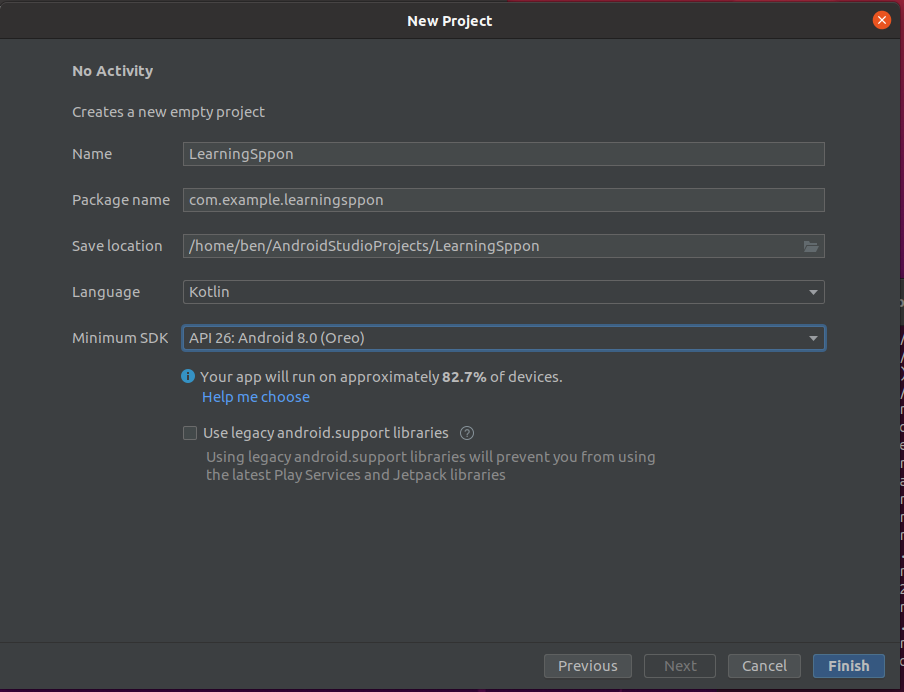Click the Minimum SDK label

click(x=120, y=338)
